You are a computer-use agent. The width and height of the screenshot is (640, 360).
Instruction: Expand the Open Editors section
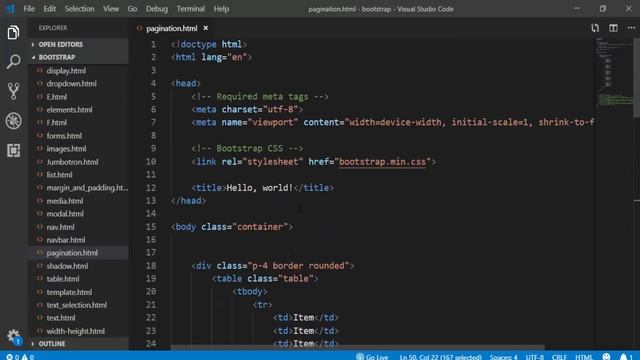(x=78, y=44)
